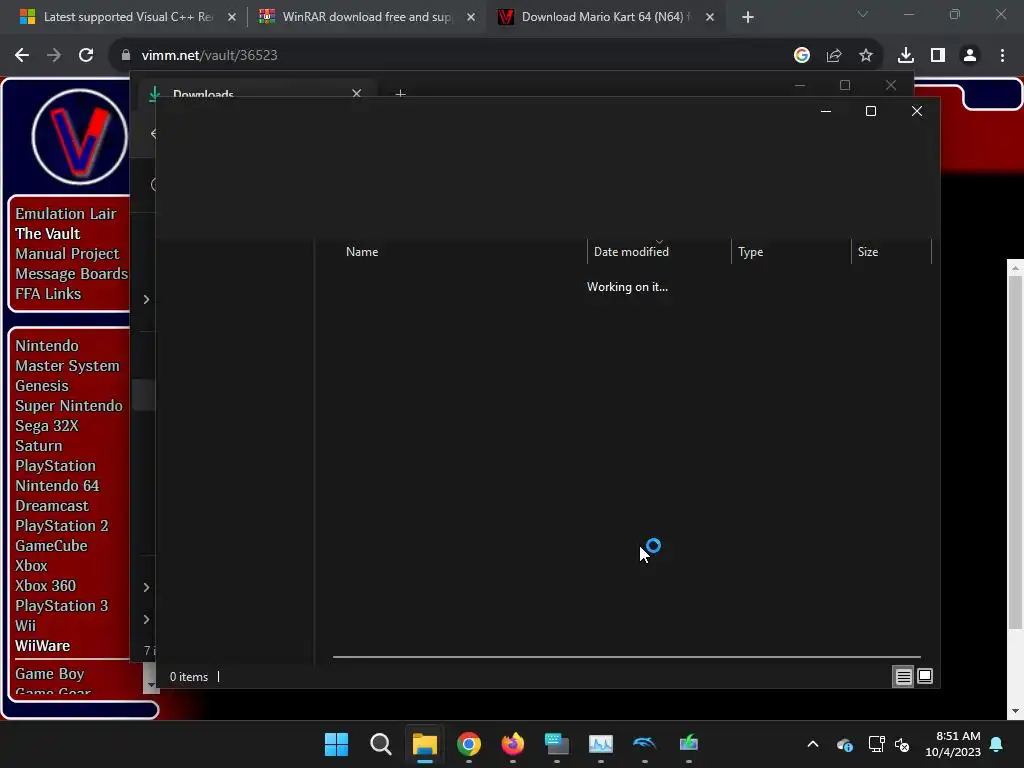Open Chrome three-dot menu

[x=1002, y=56]
